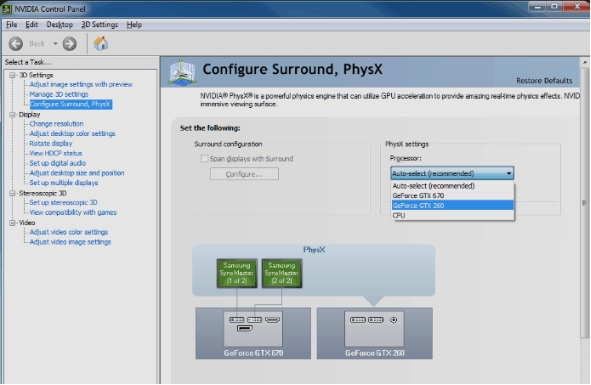
Task: Open Adjust video image settings
Action: [x=70, y=242]
